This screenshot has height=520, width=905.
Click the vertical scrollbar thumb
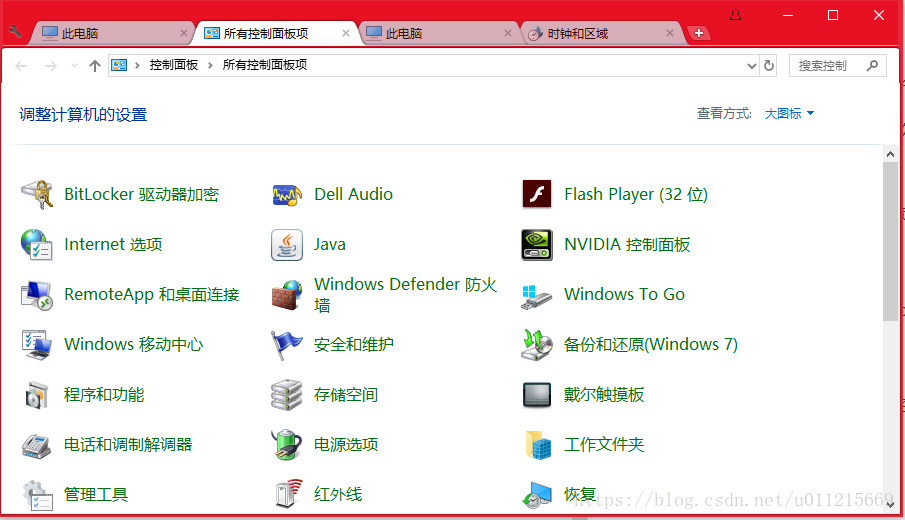890,241
